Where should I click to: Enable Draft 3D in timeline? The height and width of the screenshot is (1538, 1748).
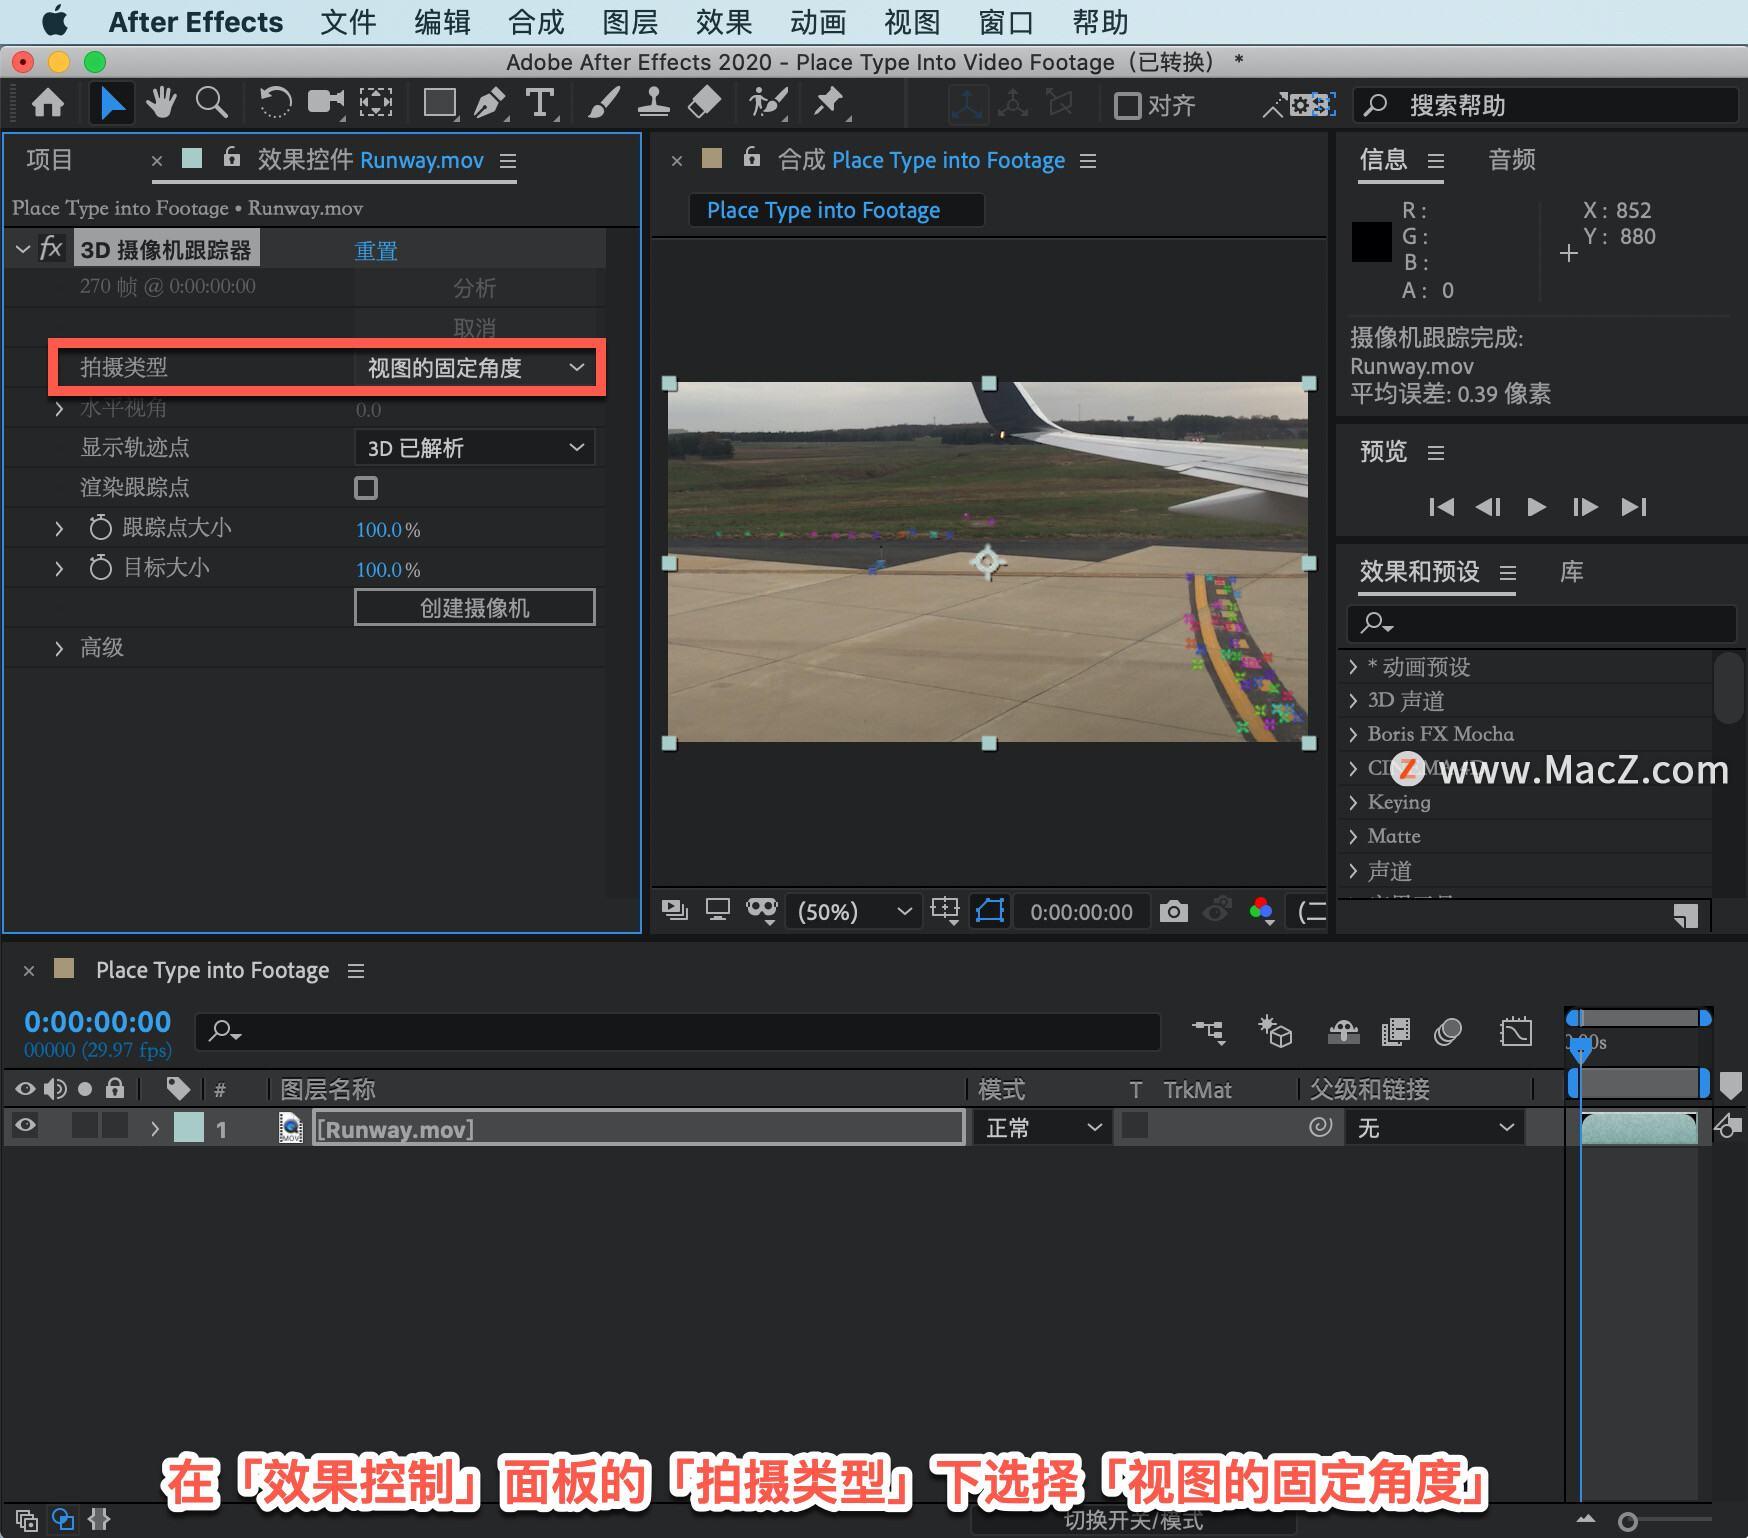point(1275,1031)
